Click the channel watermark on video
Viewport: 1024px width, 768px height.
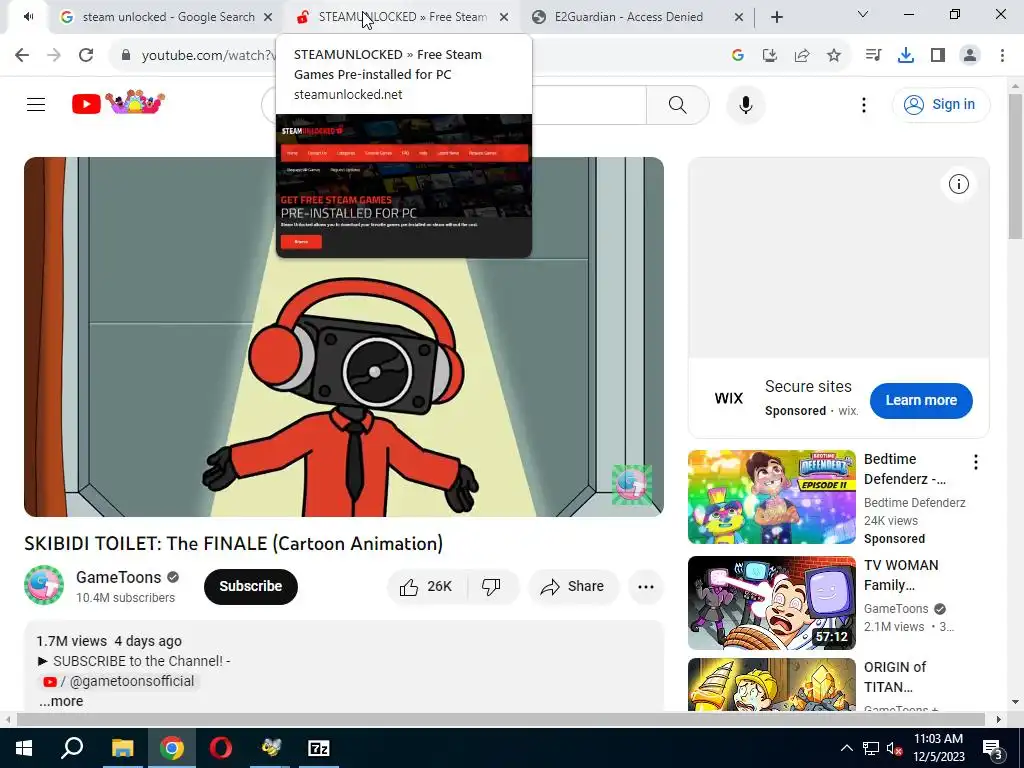point(632,485)
